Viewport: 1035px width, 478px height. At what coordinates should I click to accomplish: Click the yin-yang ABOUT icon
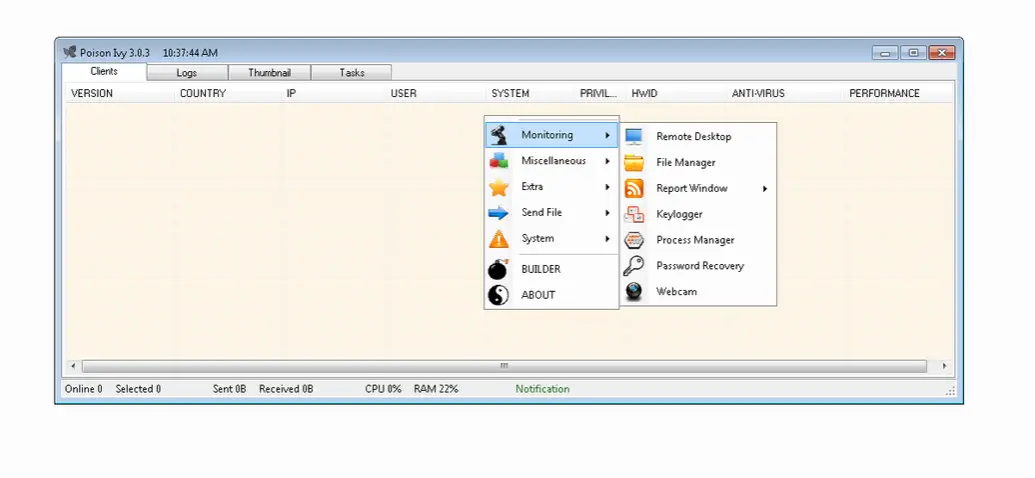[499, 294]
